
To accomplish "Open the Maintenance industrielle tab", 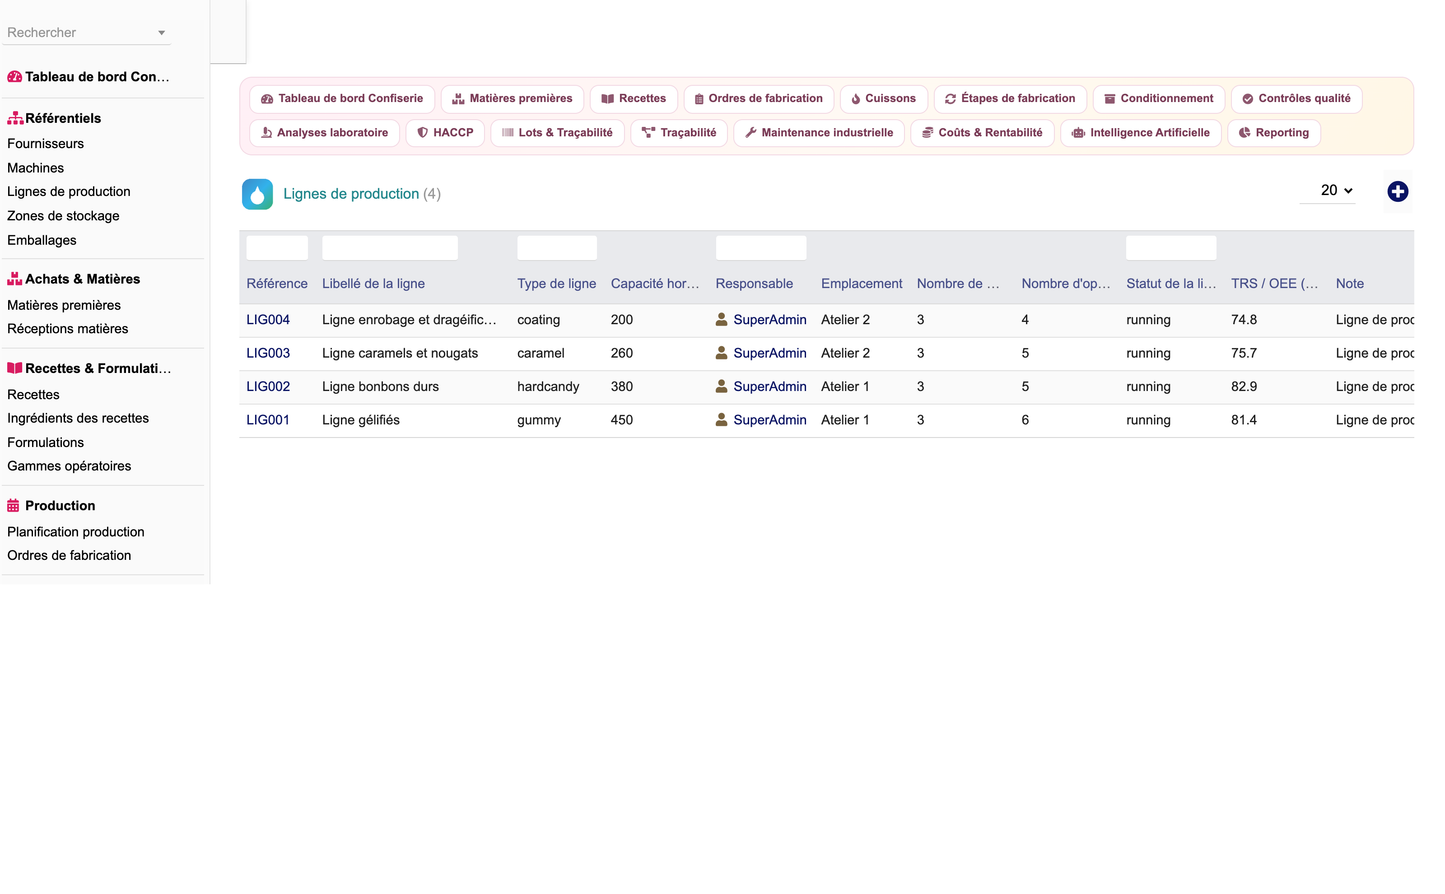I will (819, 133).
